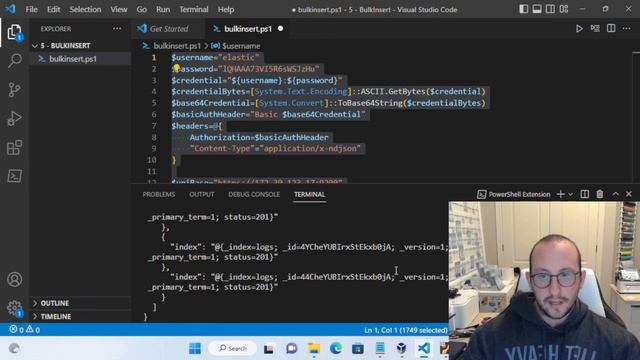This screenshot has height=360, width=640.
Task: Maximize the panel size with chevron up
Action: (615, 194)
